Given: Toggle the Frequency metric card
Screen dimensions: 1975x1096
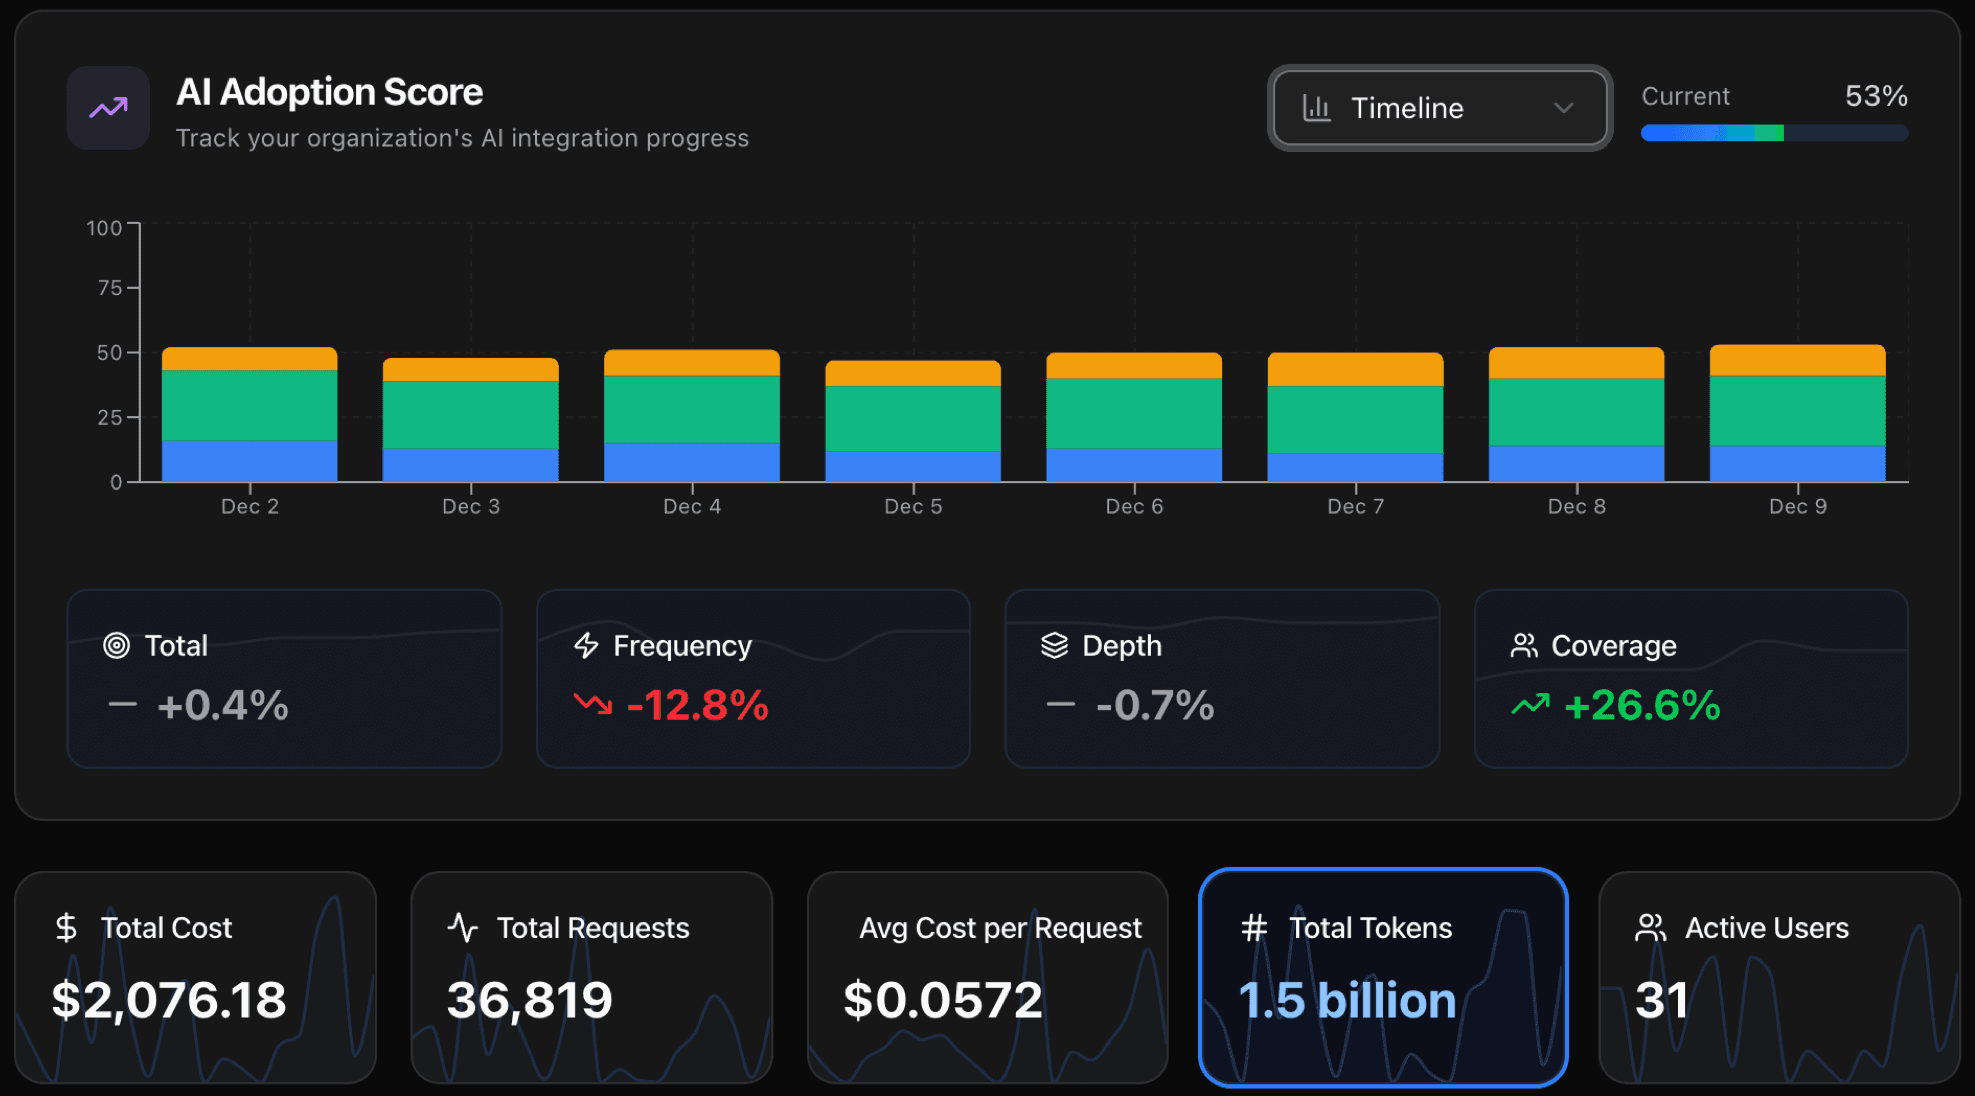Looking at the screenshot, I should [753, 680].
